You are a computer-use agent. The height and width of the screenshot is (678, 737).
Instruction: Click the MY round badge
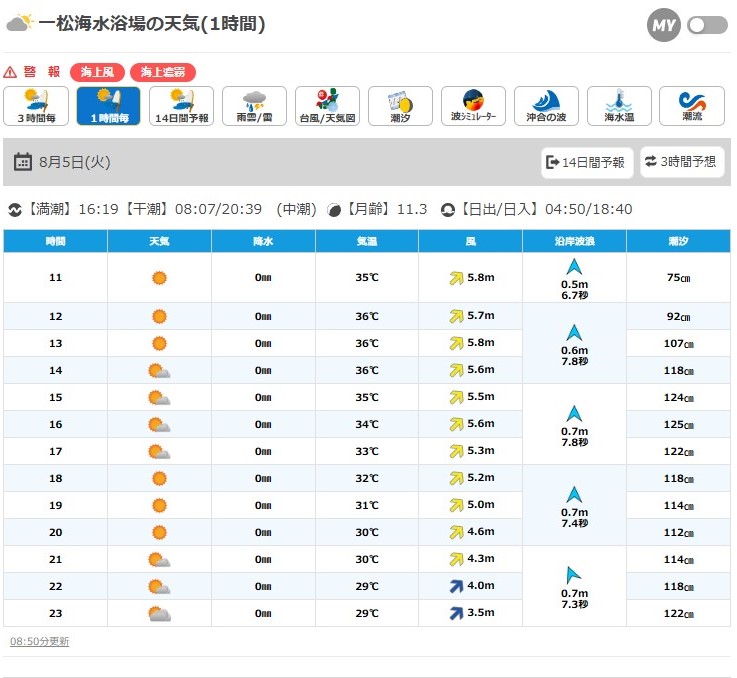click(x=664, y=25)
